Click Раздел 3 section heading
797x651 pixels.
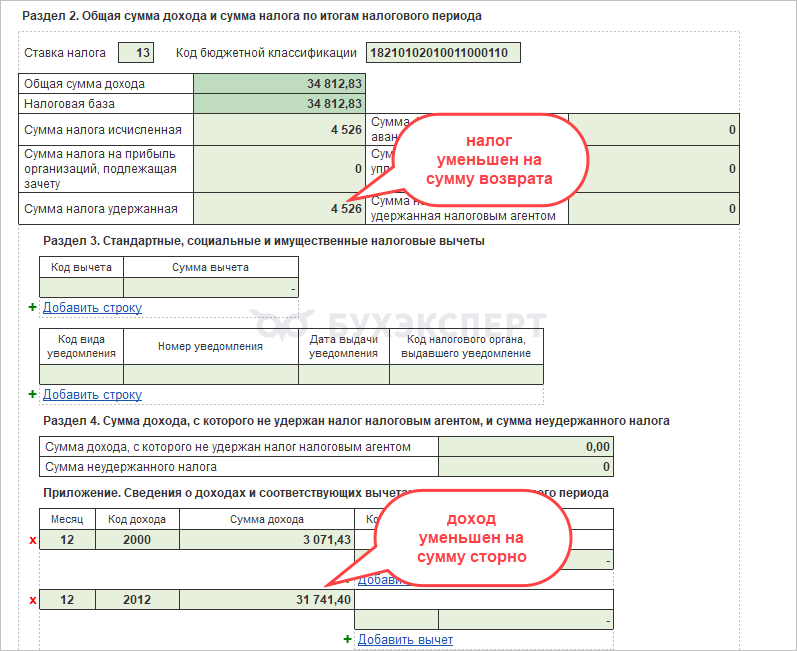click(264, 241)
